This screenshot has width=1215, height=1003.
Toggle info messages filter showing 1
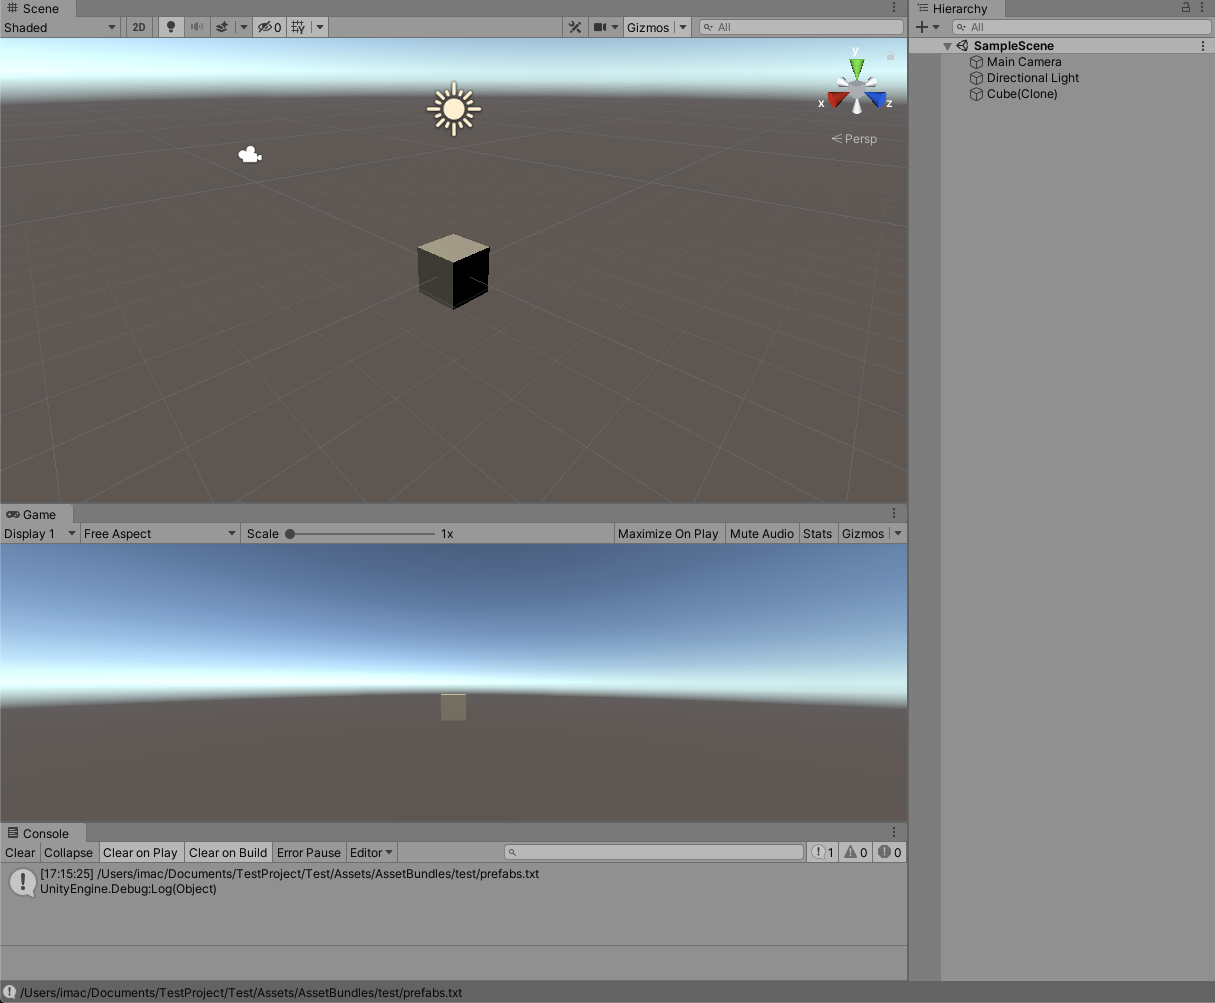tap(823, 852)
